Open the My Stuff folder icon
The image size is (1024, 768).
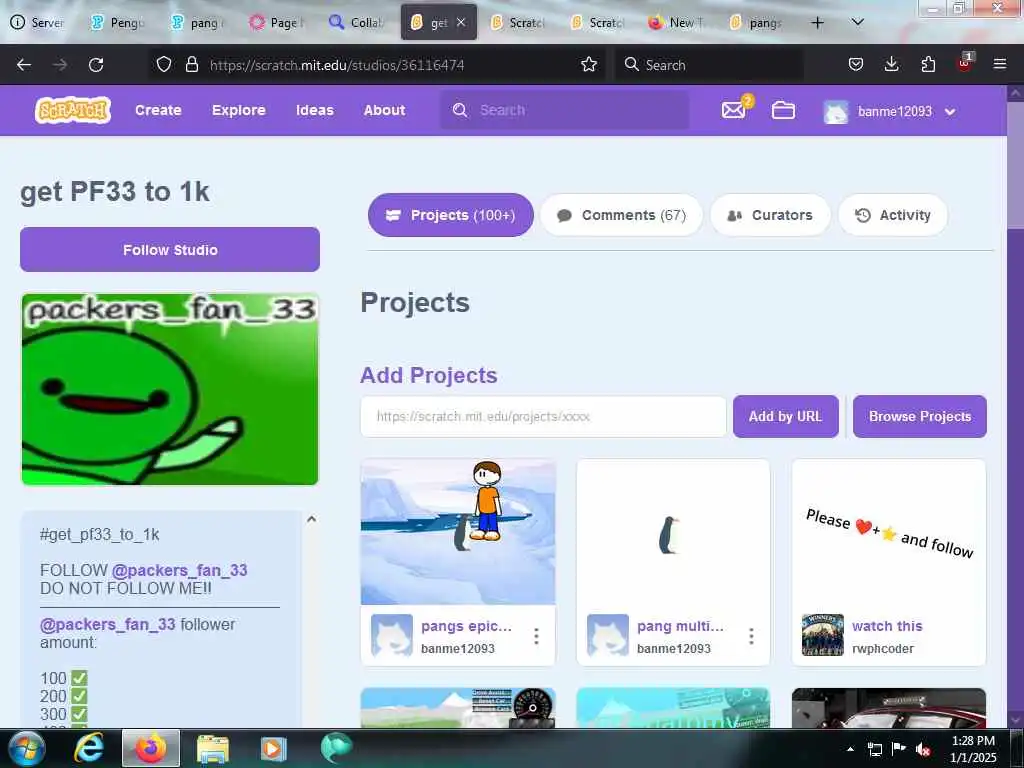783,110
